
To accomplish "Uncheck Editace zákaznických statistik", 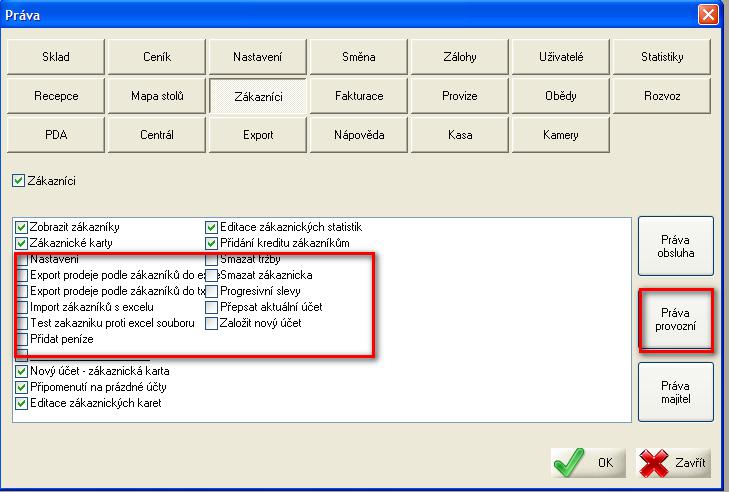I will click(211, 227).
